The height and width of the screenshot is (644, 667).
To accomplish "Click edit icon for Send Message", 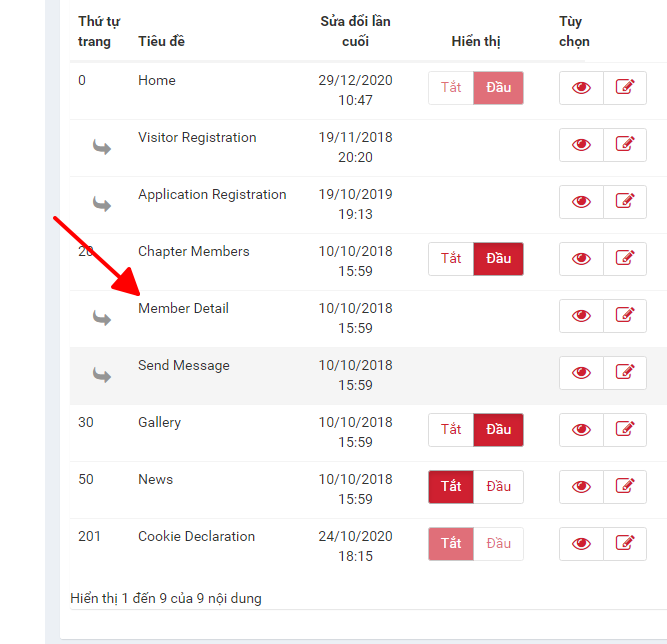I will (625, 373).
